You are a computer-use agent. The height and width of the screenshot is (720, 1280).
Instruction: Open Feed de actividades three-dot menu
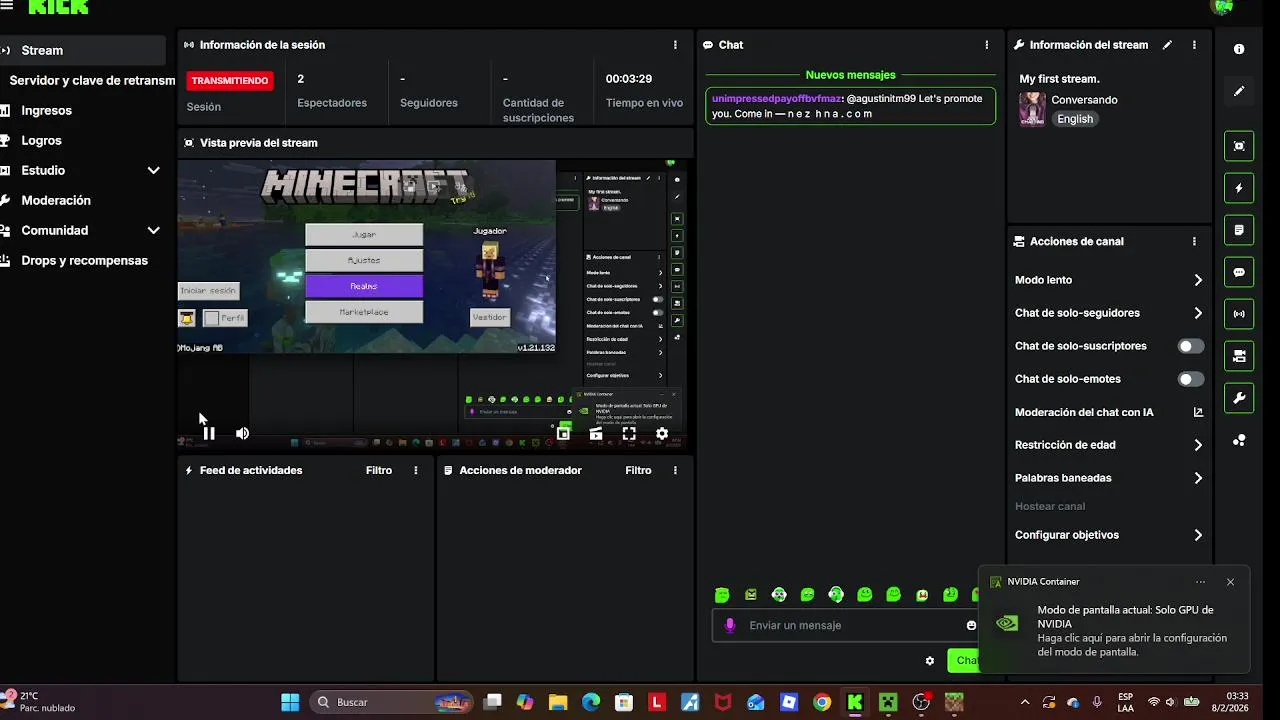pos(416,470)
